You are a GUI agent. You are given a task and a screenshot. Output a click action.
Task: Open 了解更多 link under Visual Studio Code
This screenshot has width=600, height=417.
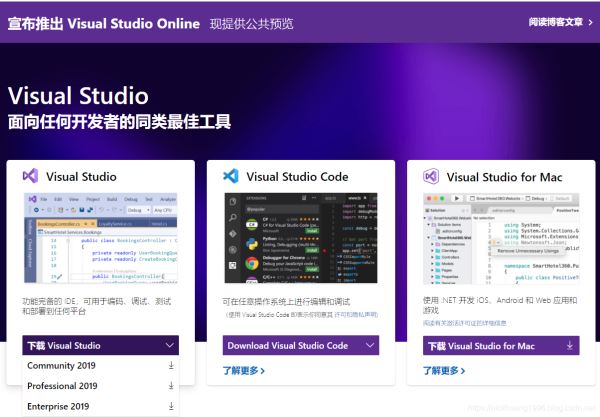coord(243,370)
